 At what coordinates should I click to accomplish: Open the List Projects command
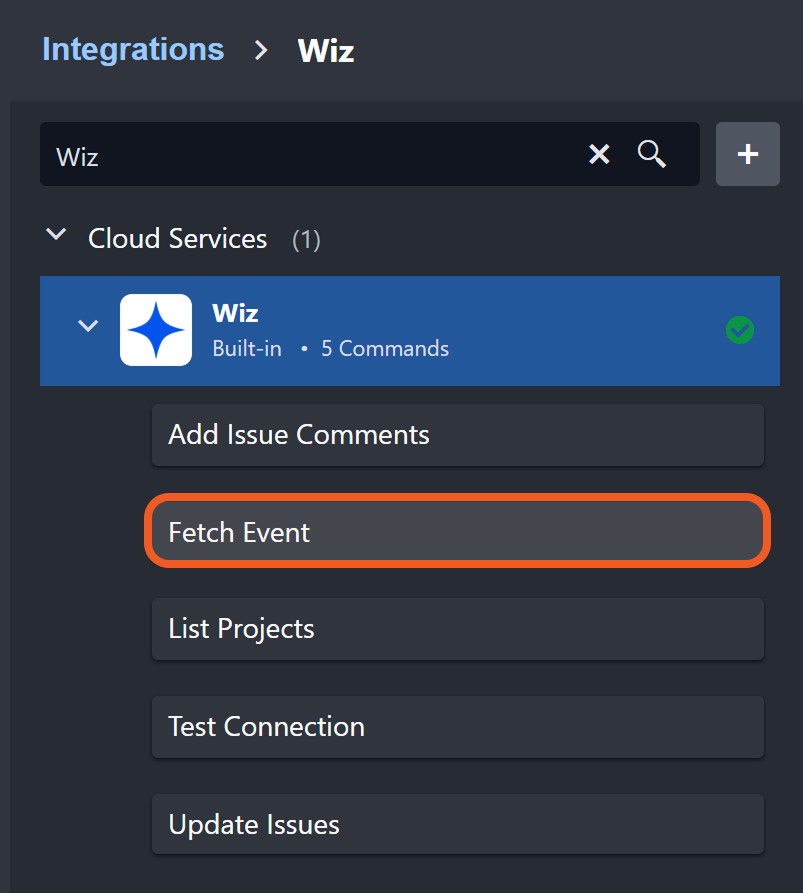tap(457, 629)
